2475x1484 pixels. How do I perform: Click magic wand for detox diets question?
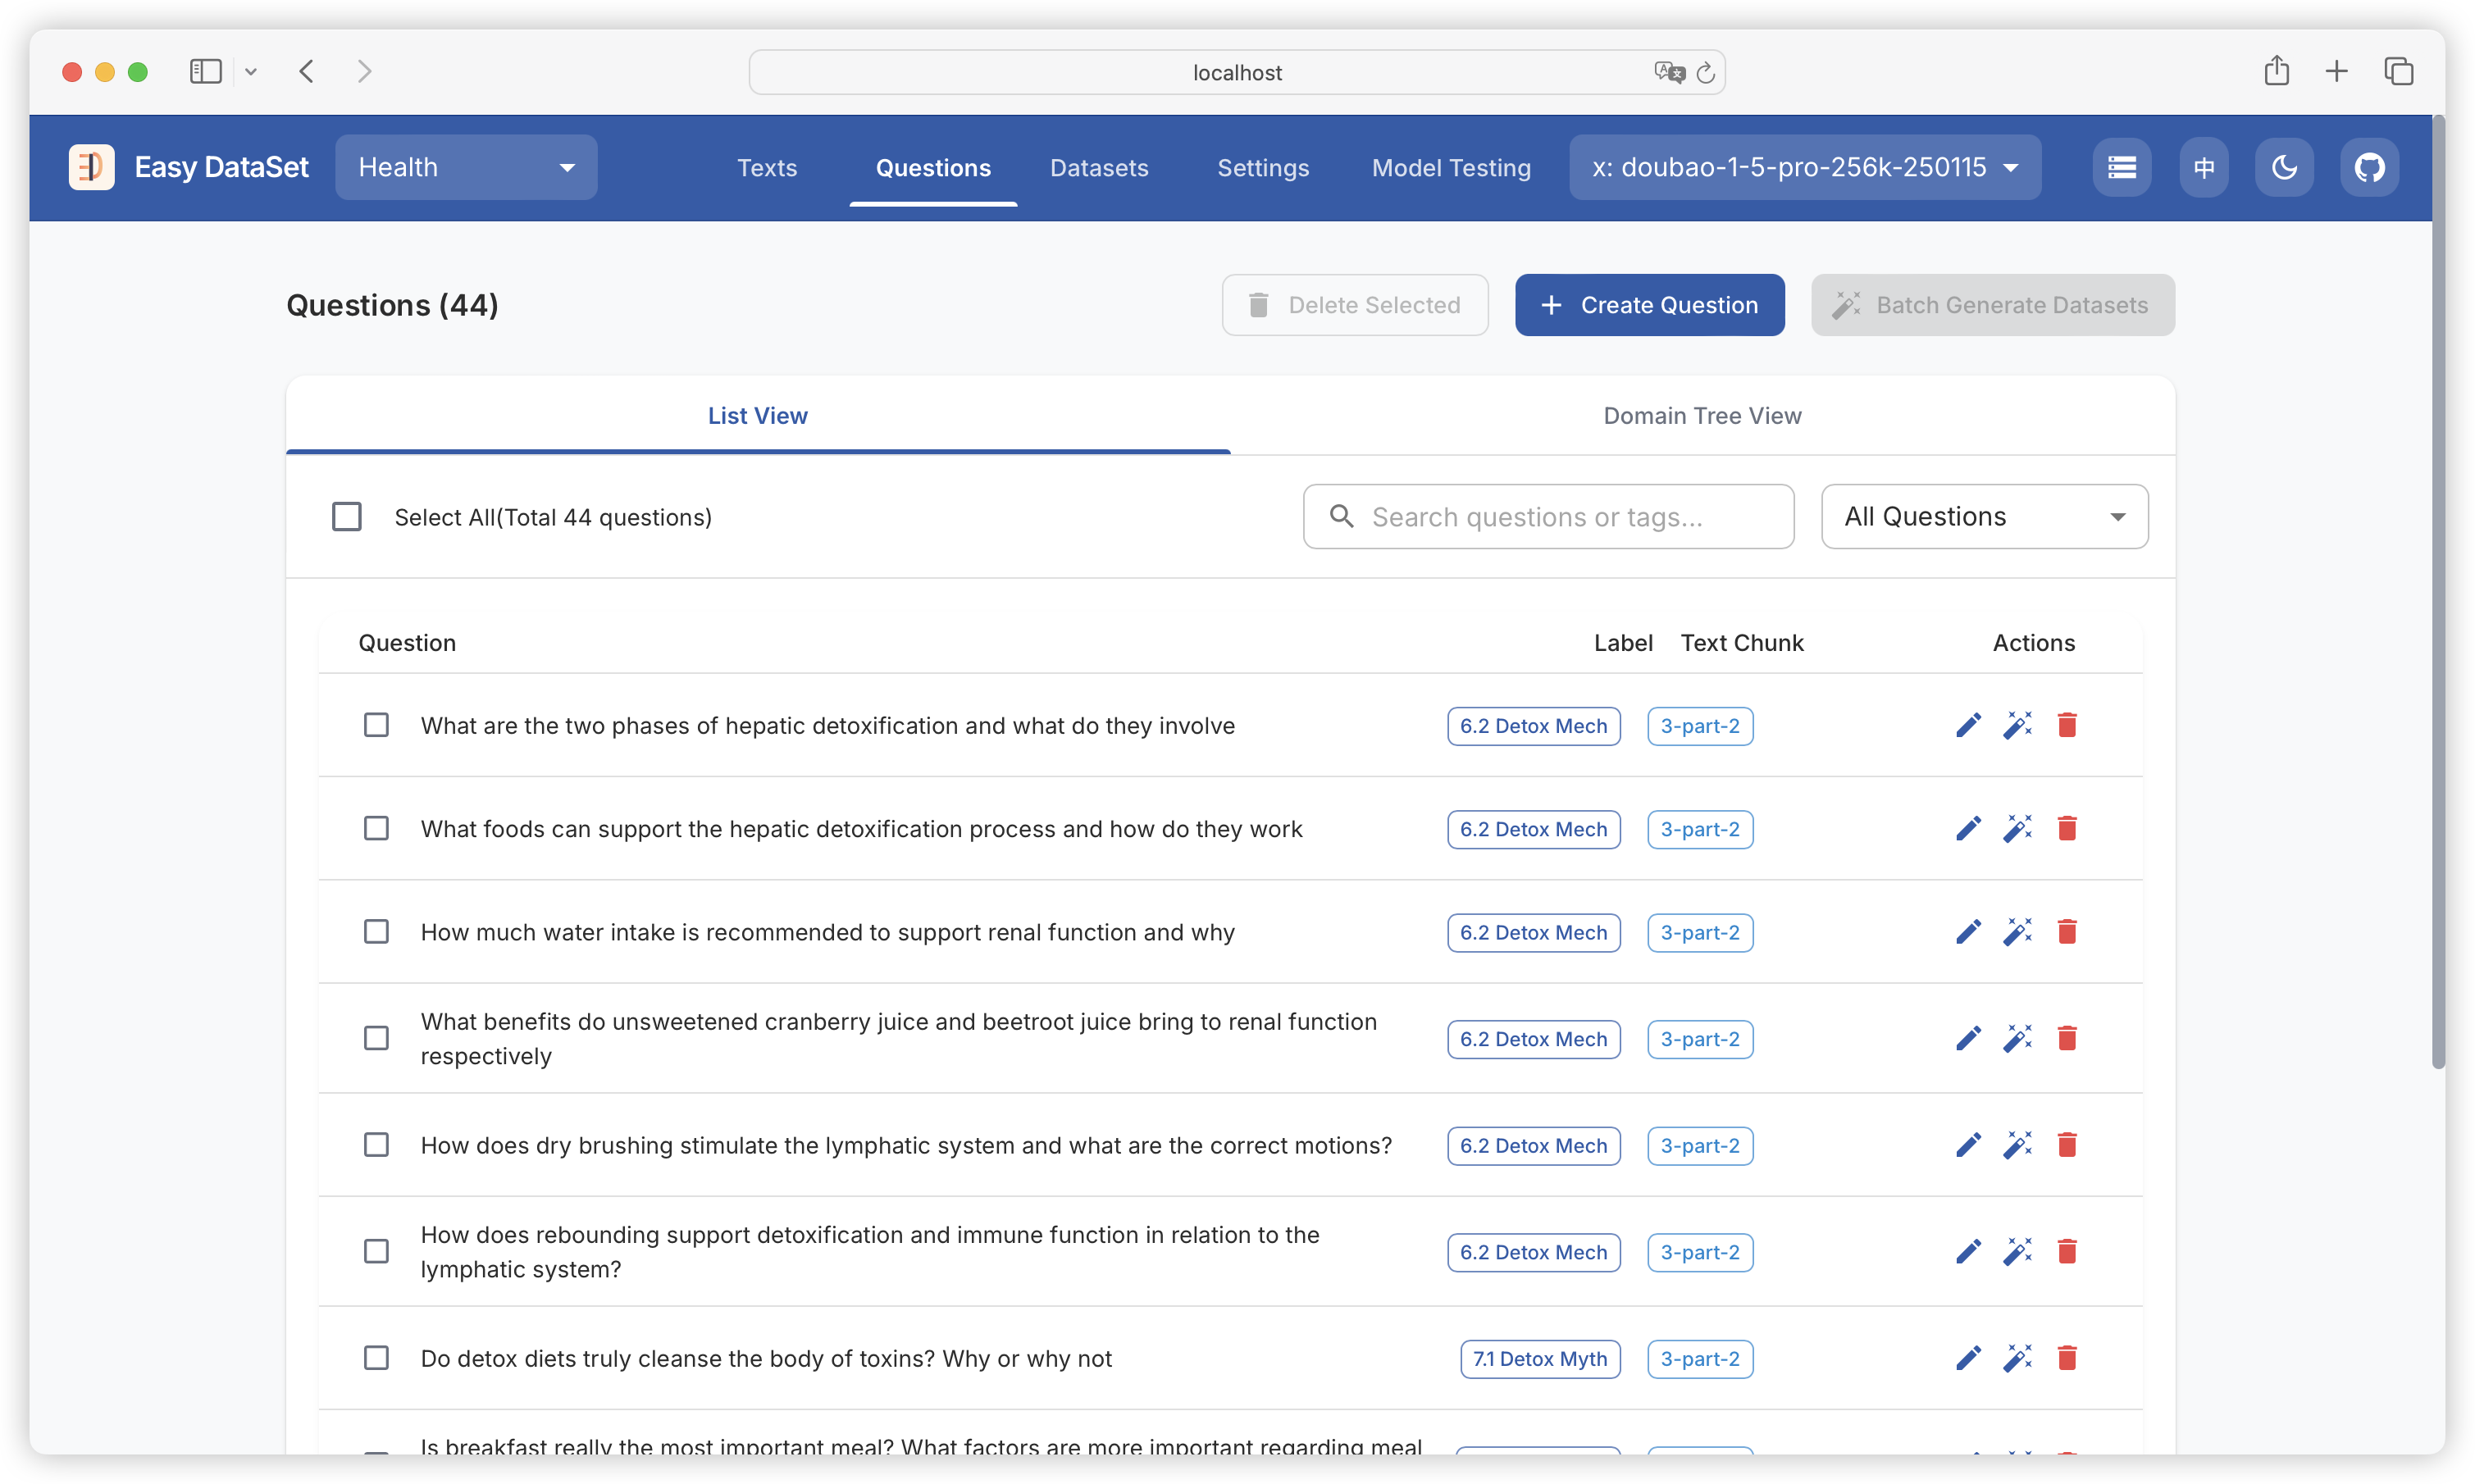click(2017, 1358)
